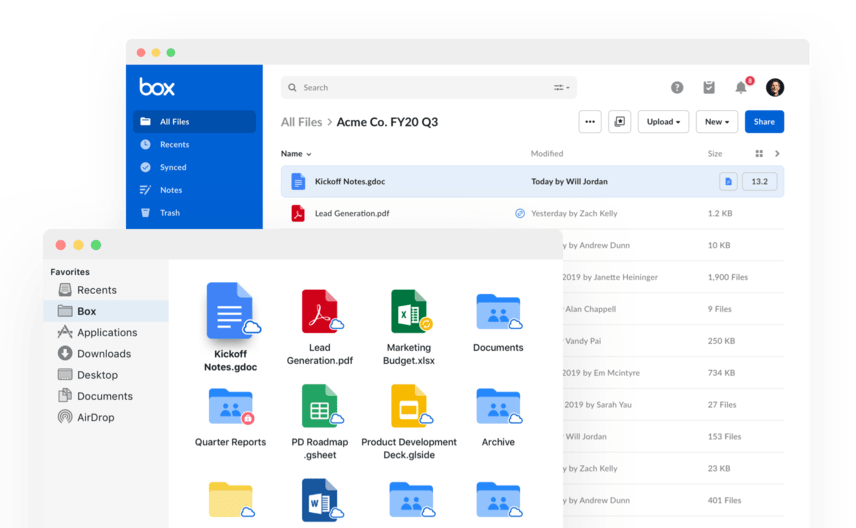Open the more options ellipsis button

pos(590,122)
